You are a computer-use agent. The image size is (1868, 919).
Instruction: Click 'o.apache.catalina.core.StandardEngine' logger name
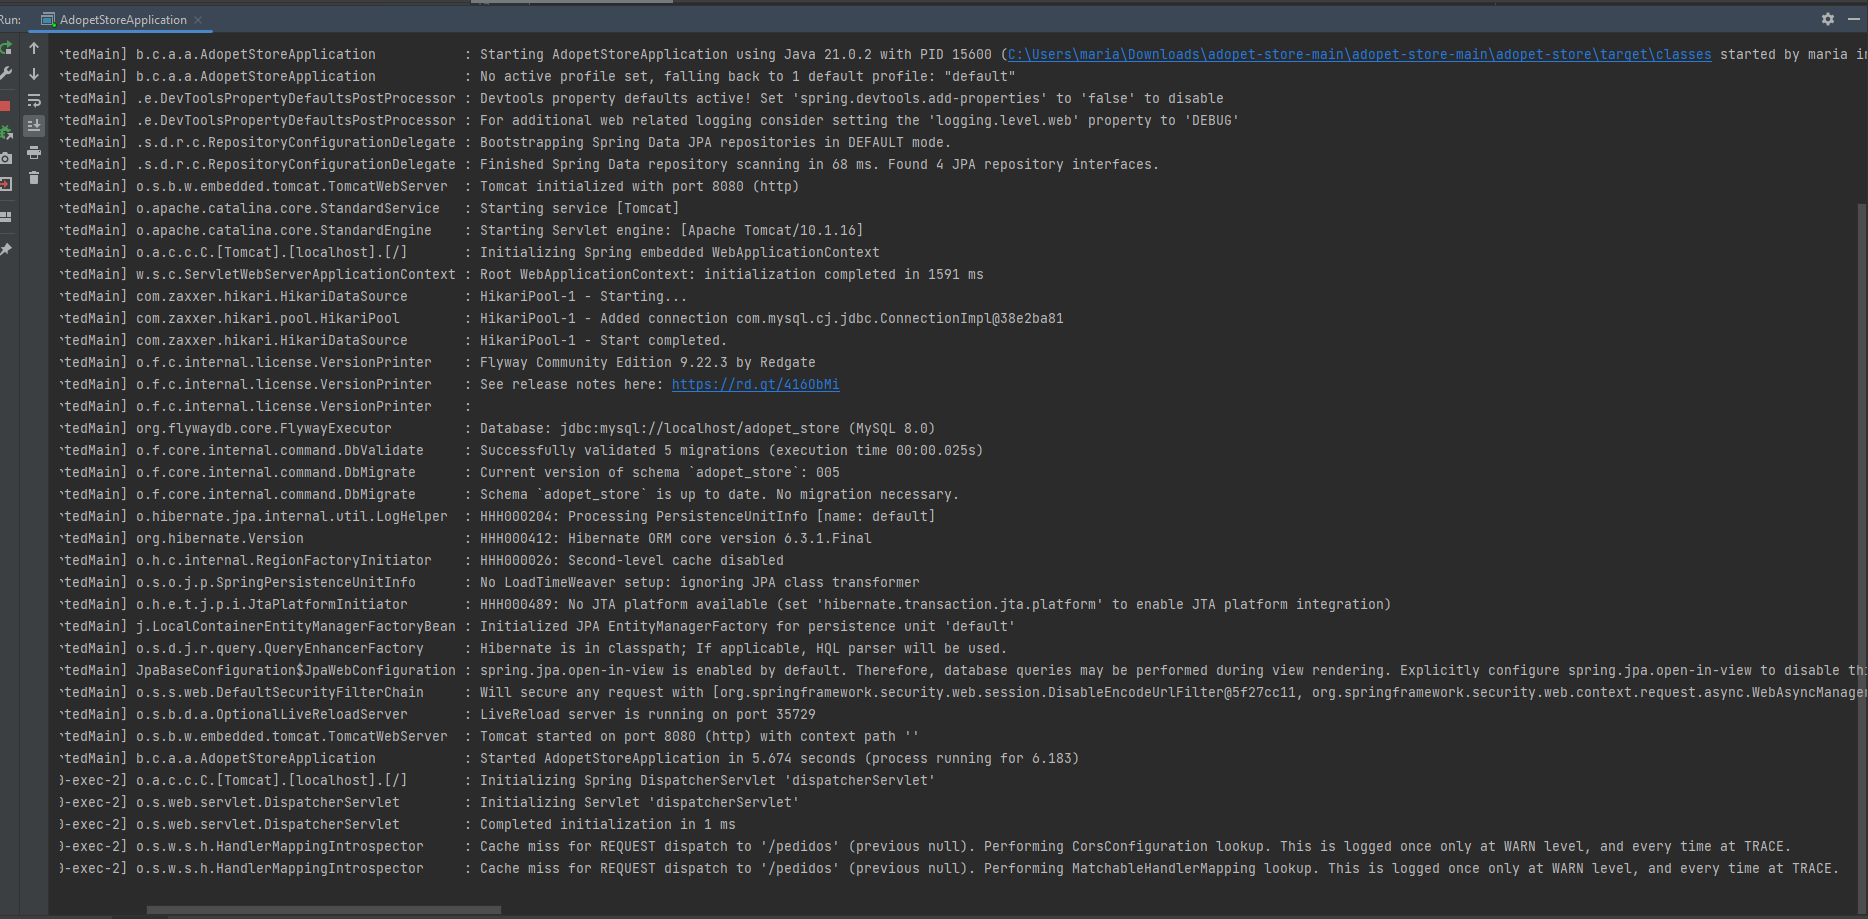[284, 231]
